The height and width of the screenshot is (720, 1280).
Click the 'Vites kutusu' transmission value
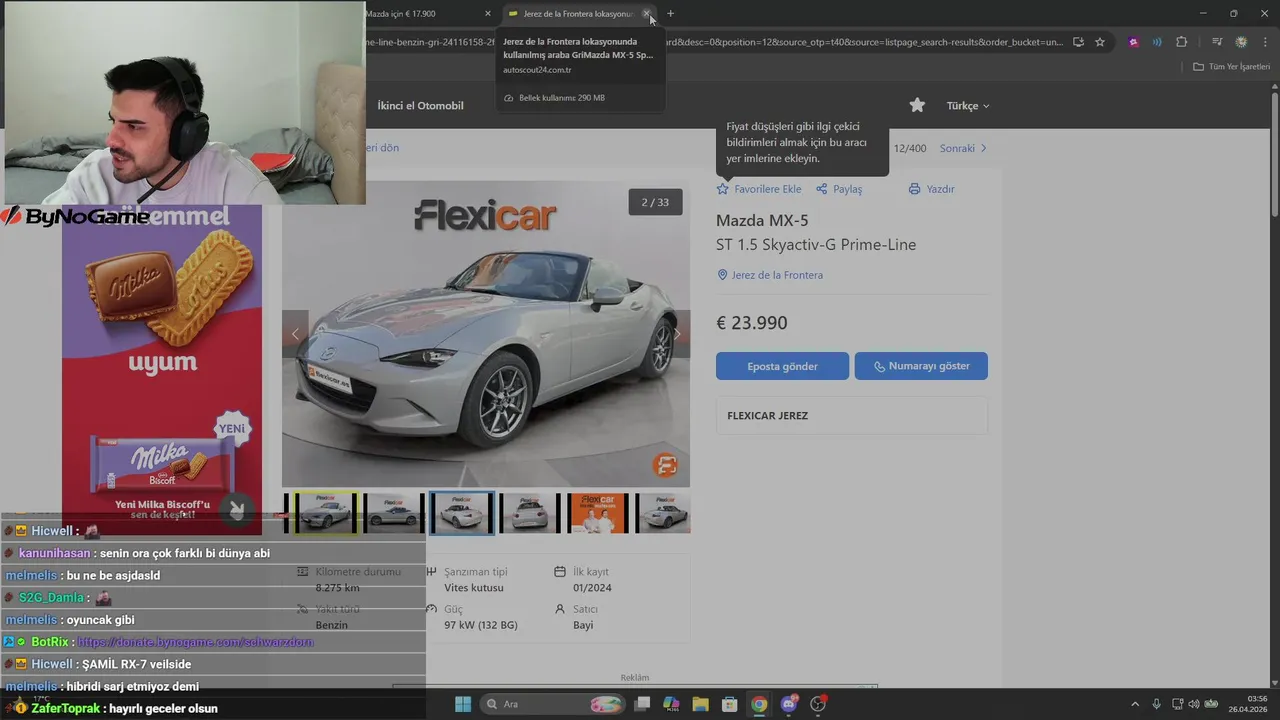coord(474,588)
